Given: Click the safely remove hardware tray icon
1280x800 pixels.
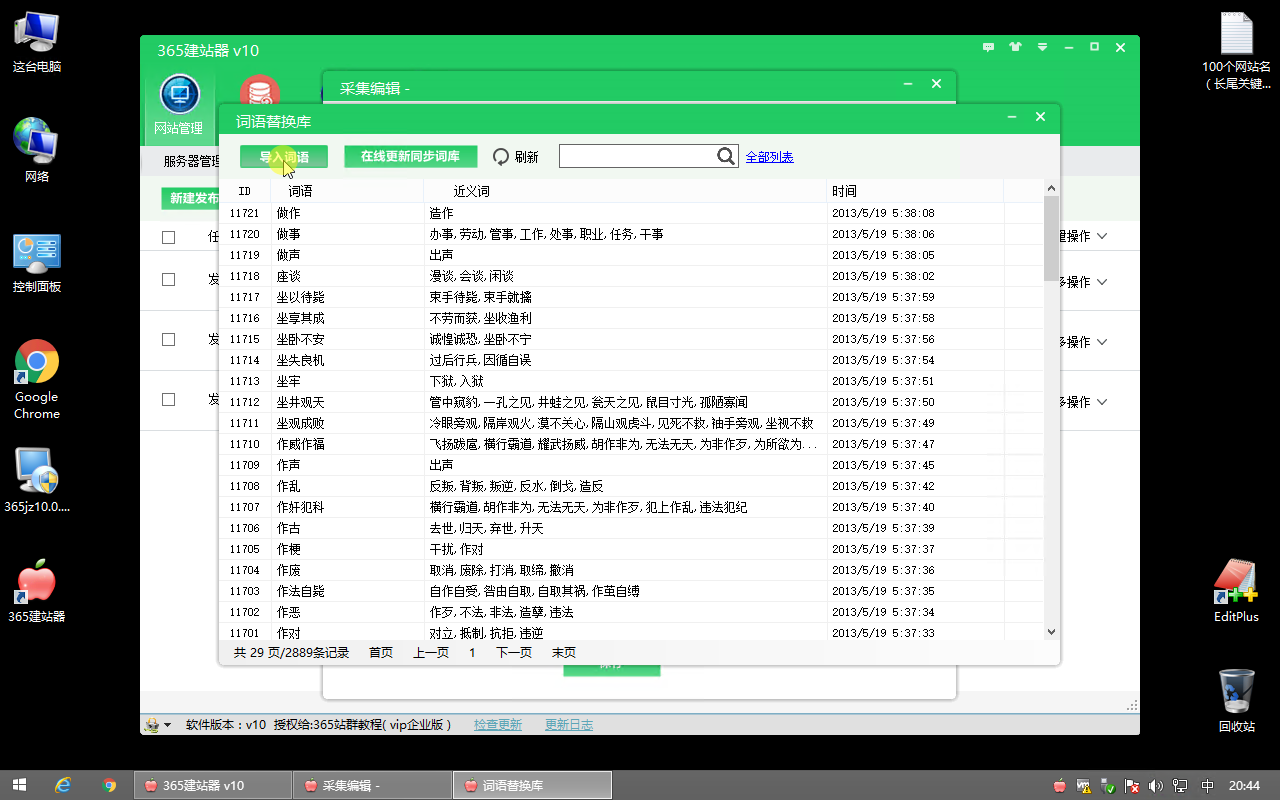Looking at the screenshot, I should (x=1108, y=786).
